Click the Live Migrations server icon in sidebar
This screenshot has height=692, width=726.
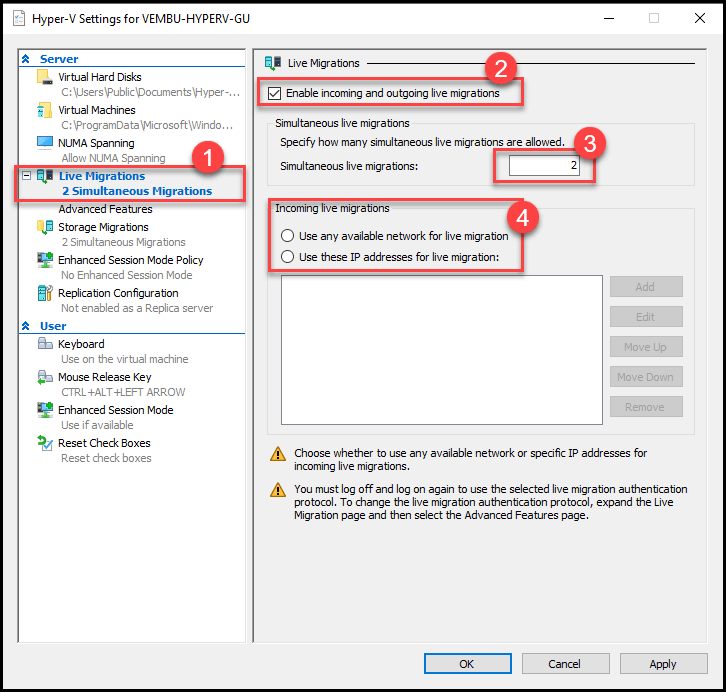(x=44, y=176)
